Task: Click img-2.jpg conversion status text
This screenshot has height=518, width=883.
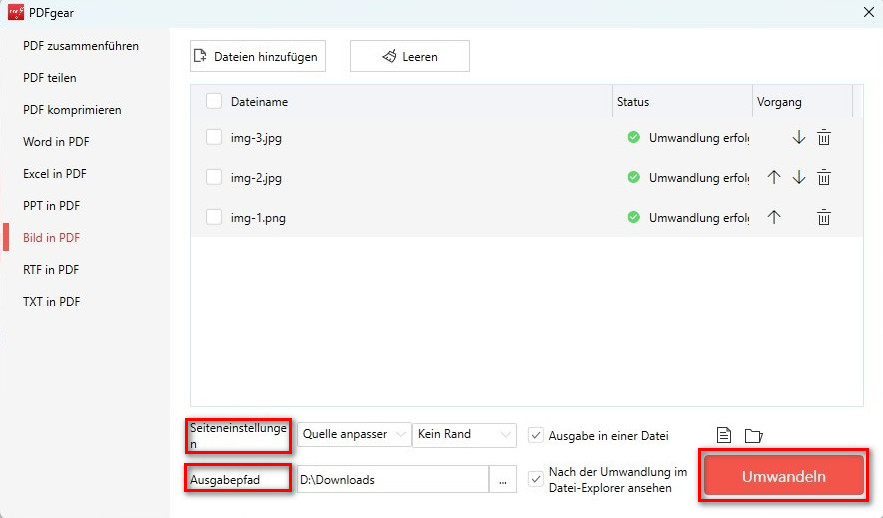Action: tap(699, 178)
